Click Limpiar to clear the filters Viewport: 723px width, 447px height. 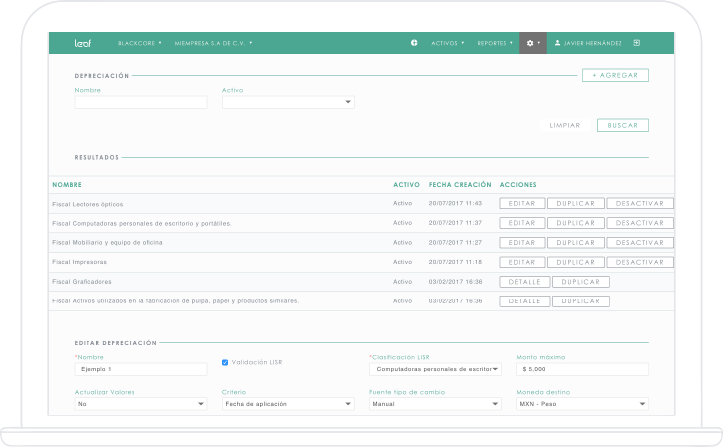[565, 125]
